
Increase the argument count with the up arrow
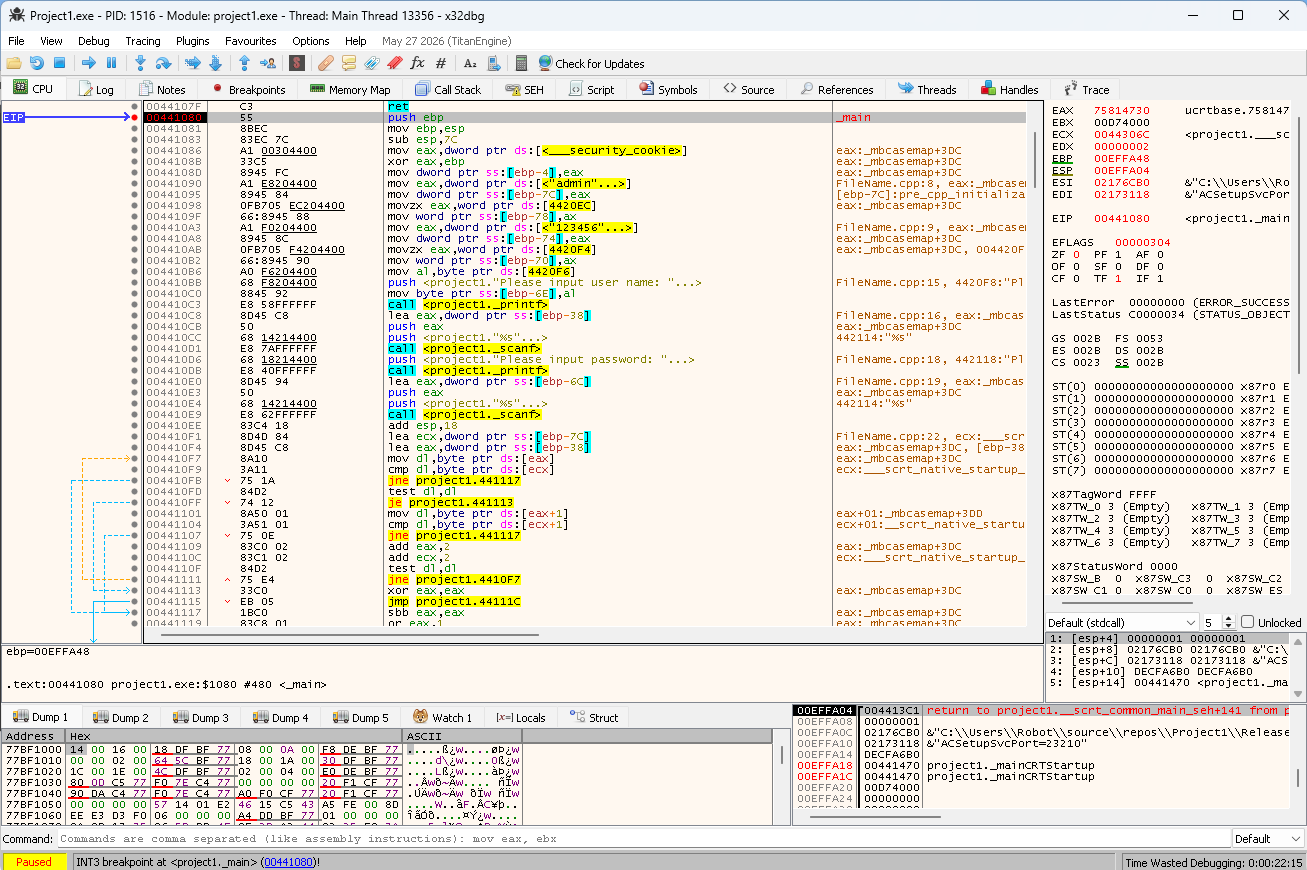point(1228,618)
